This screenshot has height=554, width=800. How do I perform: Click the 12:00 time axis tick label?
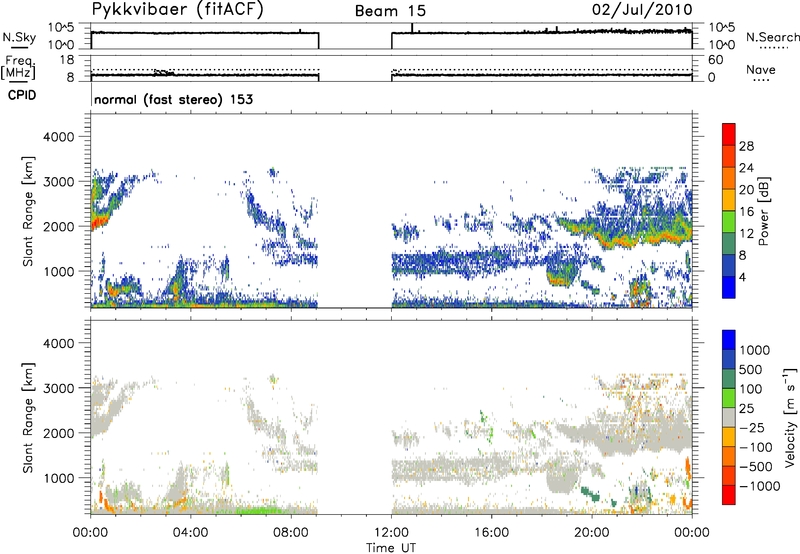tap(391, 533)
